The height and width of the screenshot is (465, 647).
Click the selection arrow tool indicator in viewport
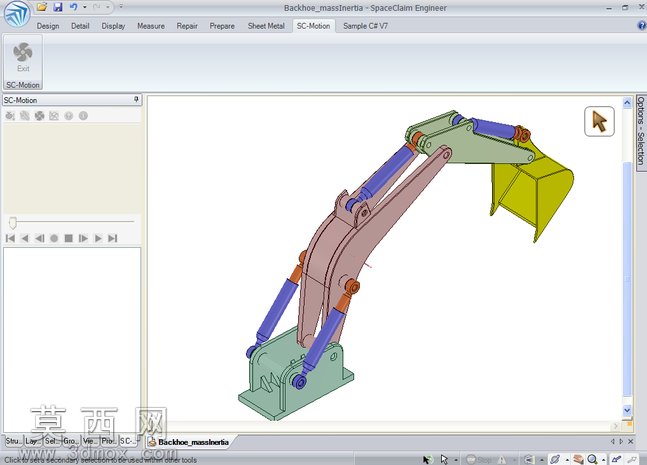coord(599,121)
